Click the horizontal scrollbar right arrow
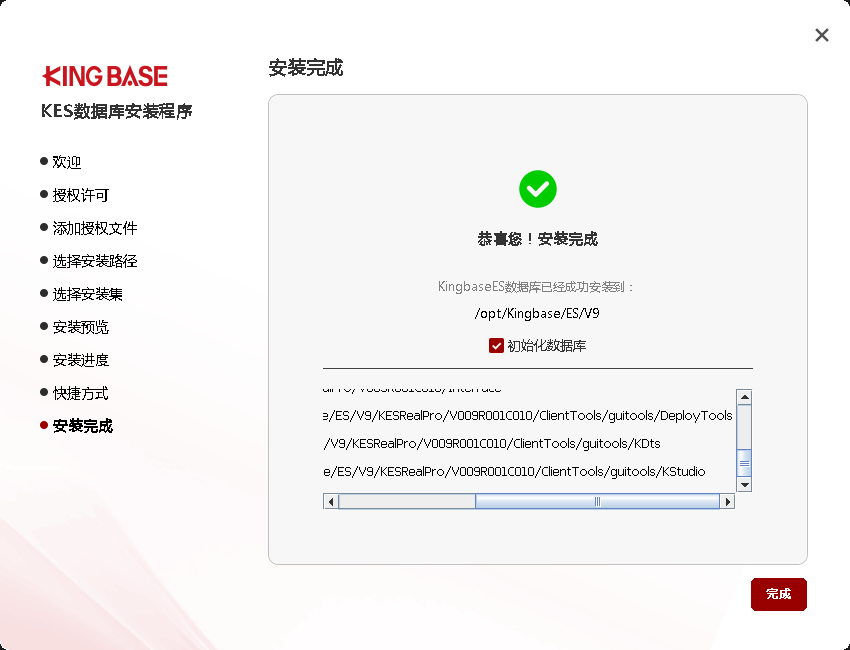This screenshot has width=850, height=650. (x=729, y=501)
